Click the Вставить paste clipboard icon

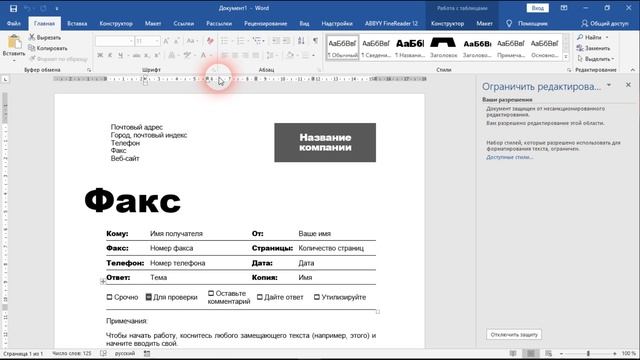[x=14, y=42]
